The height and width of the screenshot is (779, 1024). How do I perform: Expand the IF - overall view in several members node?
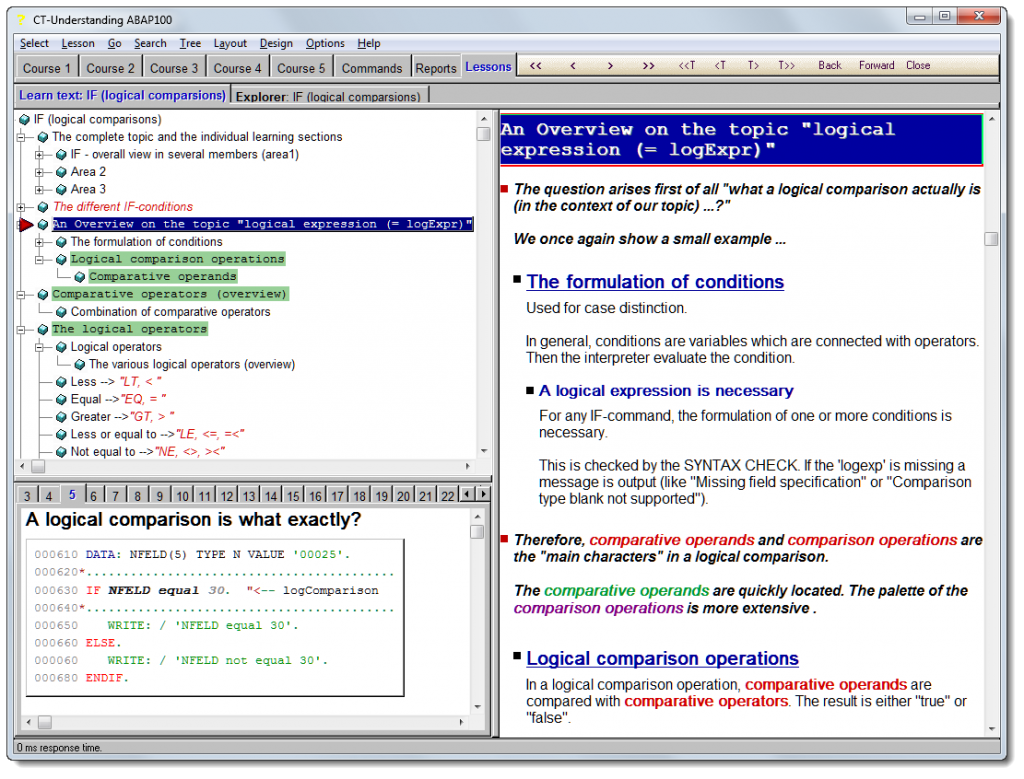point(37,155)
